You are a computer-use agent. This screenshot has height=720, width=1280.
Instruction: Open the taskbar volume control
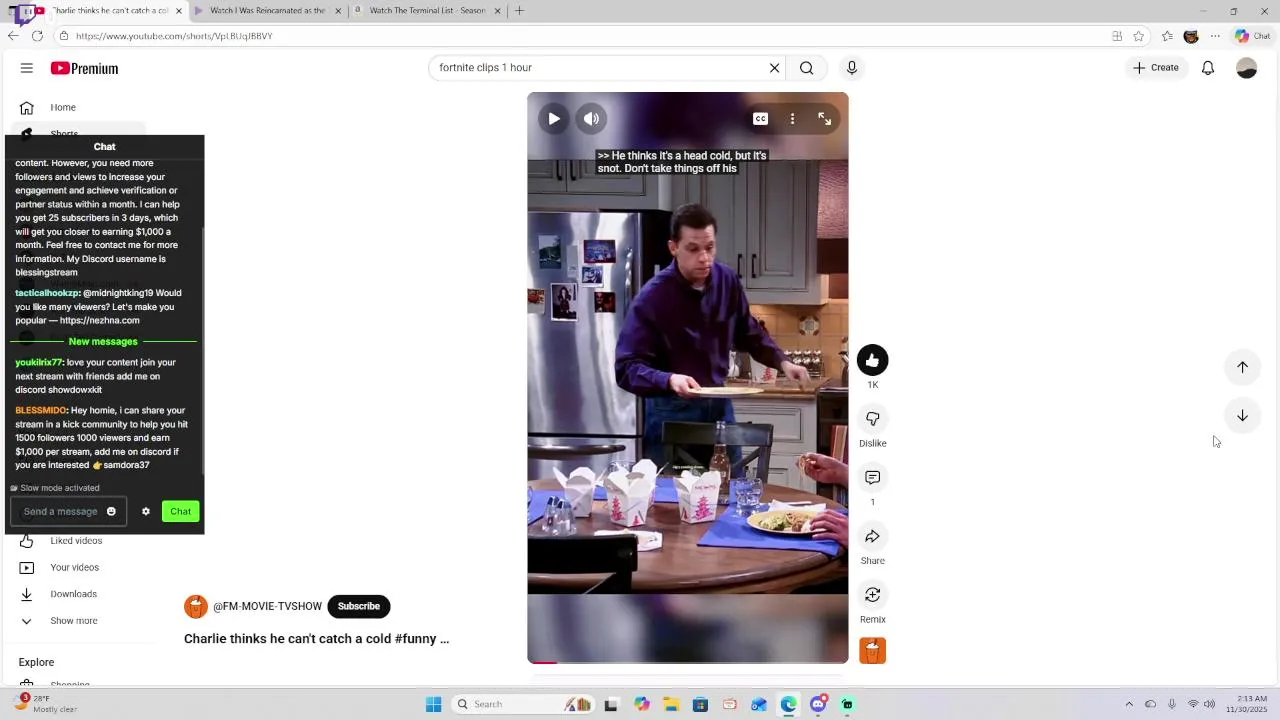pos(1210,704)
